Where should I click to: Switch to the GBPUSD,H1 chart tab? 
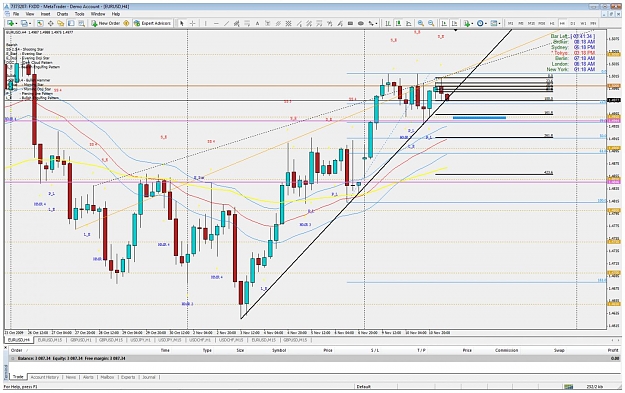click(x=81, y=340)
